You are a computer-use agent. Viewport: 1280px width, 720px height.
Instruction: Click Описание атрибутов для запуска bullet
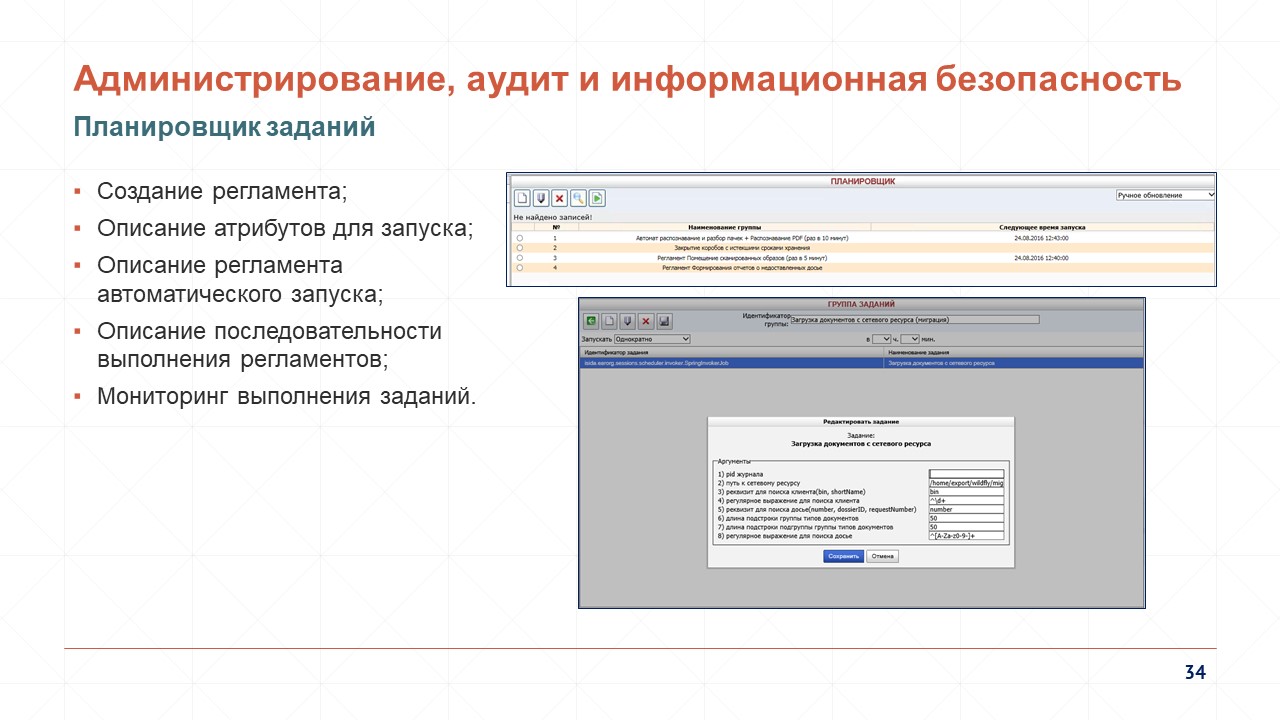[285, 227]
